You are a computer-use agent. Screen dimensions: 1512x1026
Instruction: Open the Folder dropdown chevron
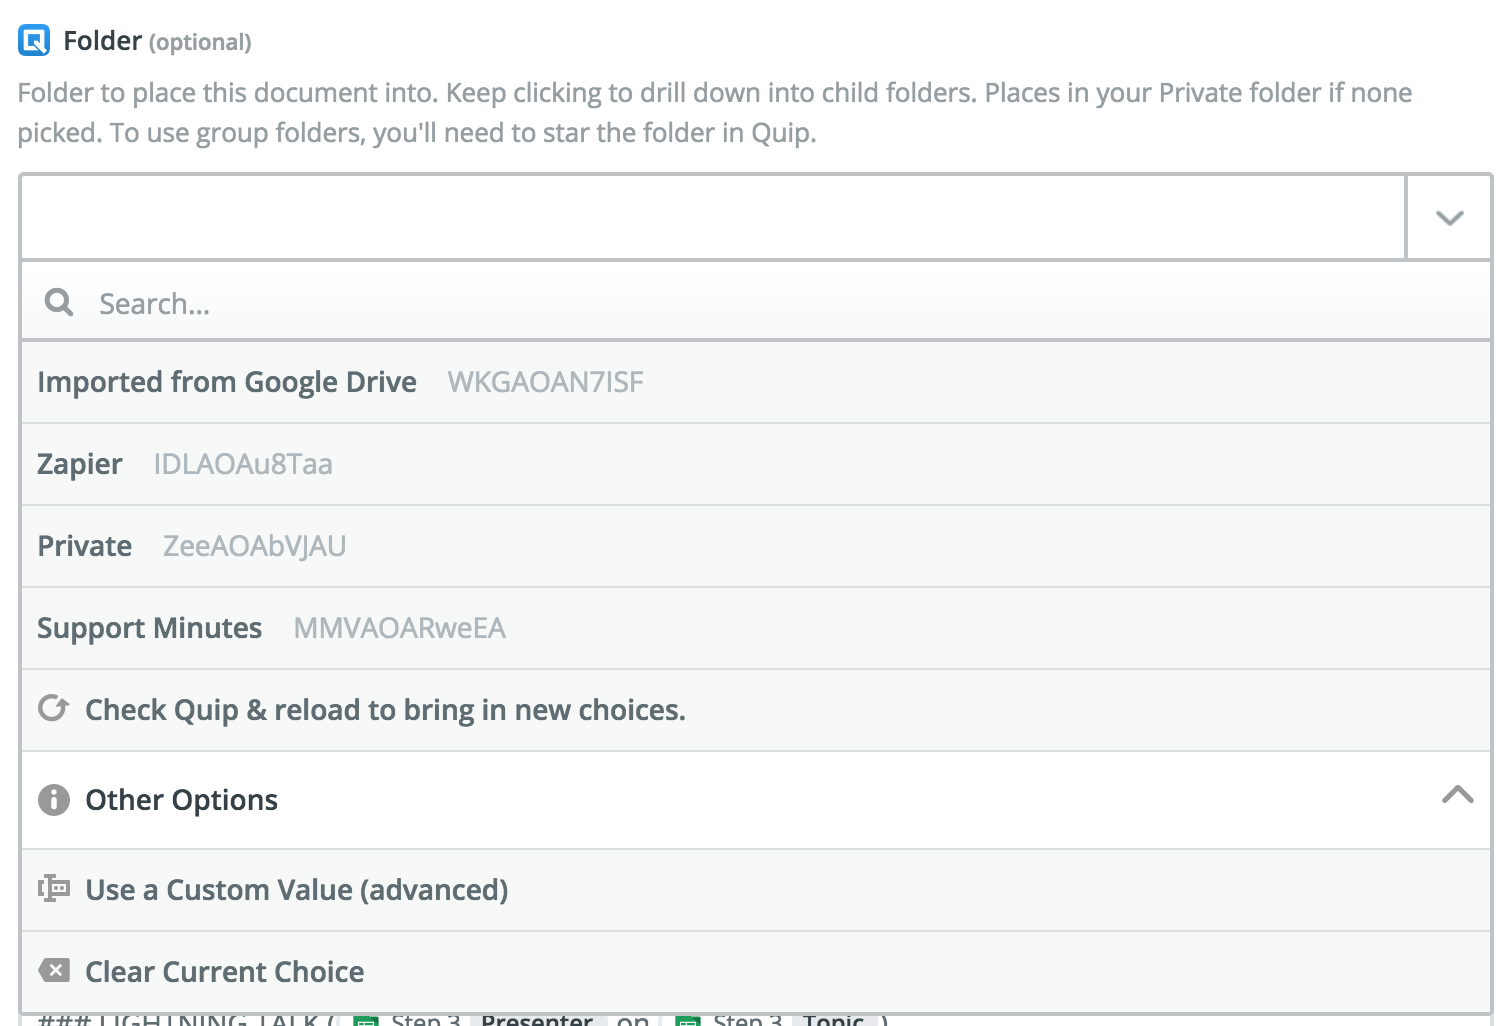tap(1449, 217)
